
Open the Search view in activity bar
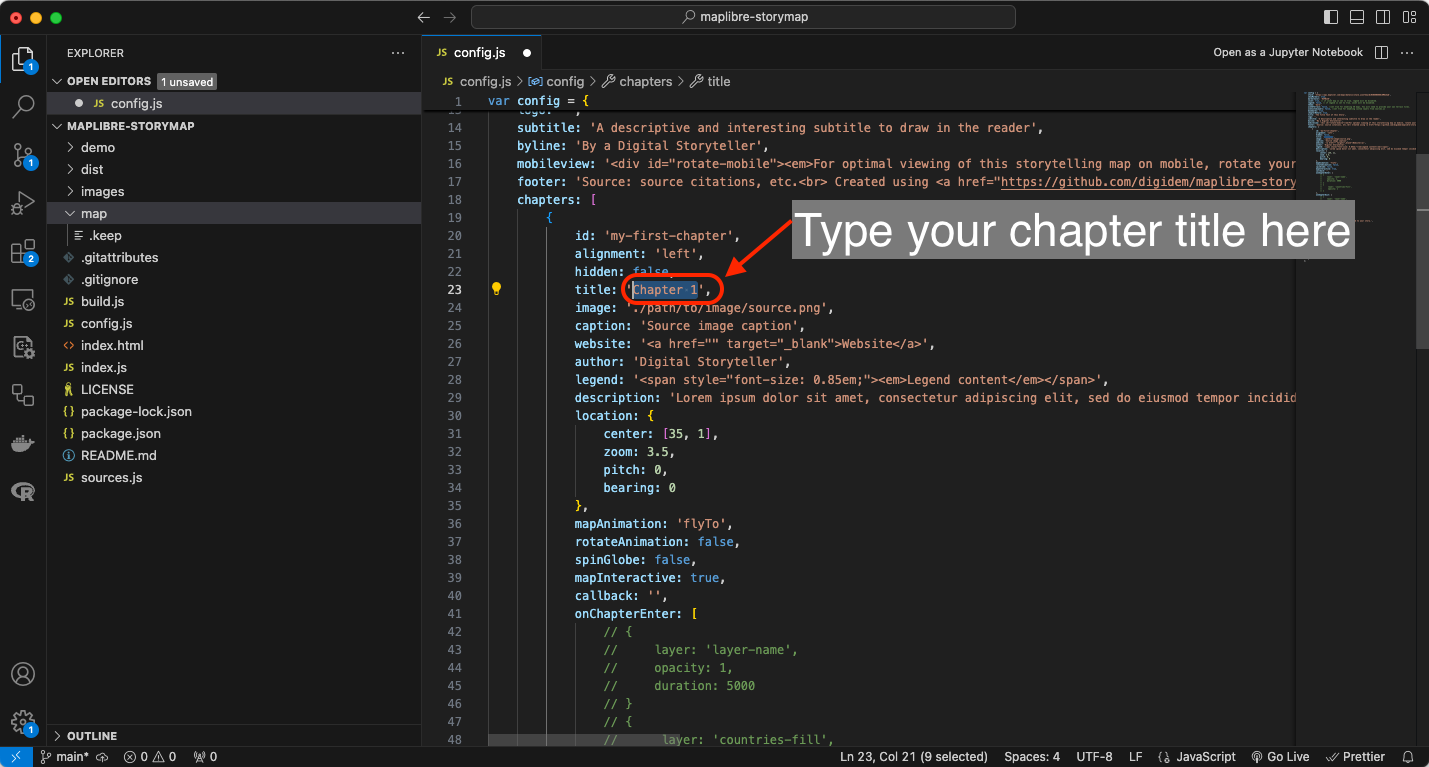click(x=23, y=106)
